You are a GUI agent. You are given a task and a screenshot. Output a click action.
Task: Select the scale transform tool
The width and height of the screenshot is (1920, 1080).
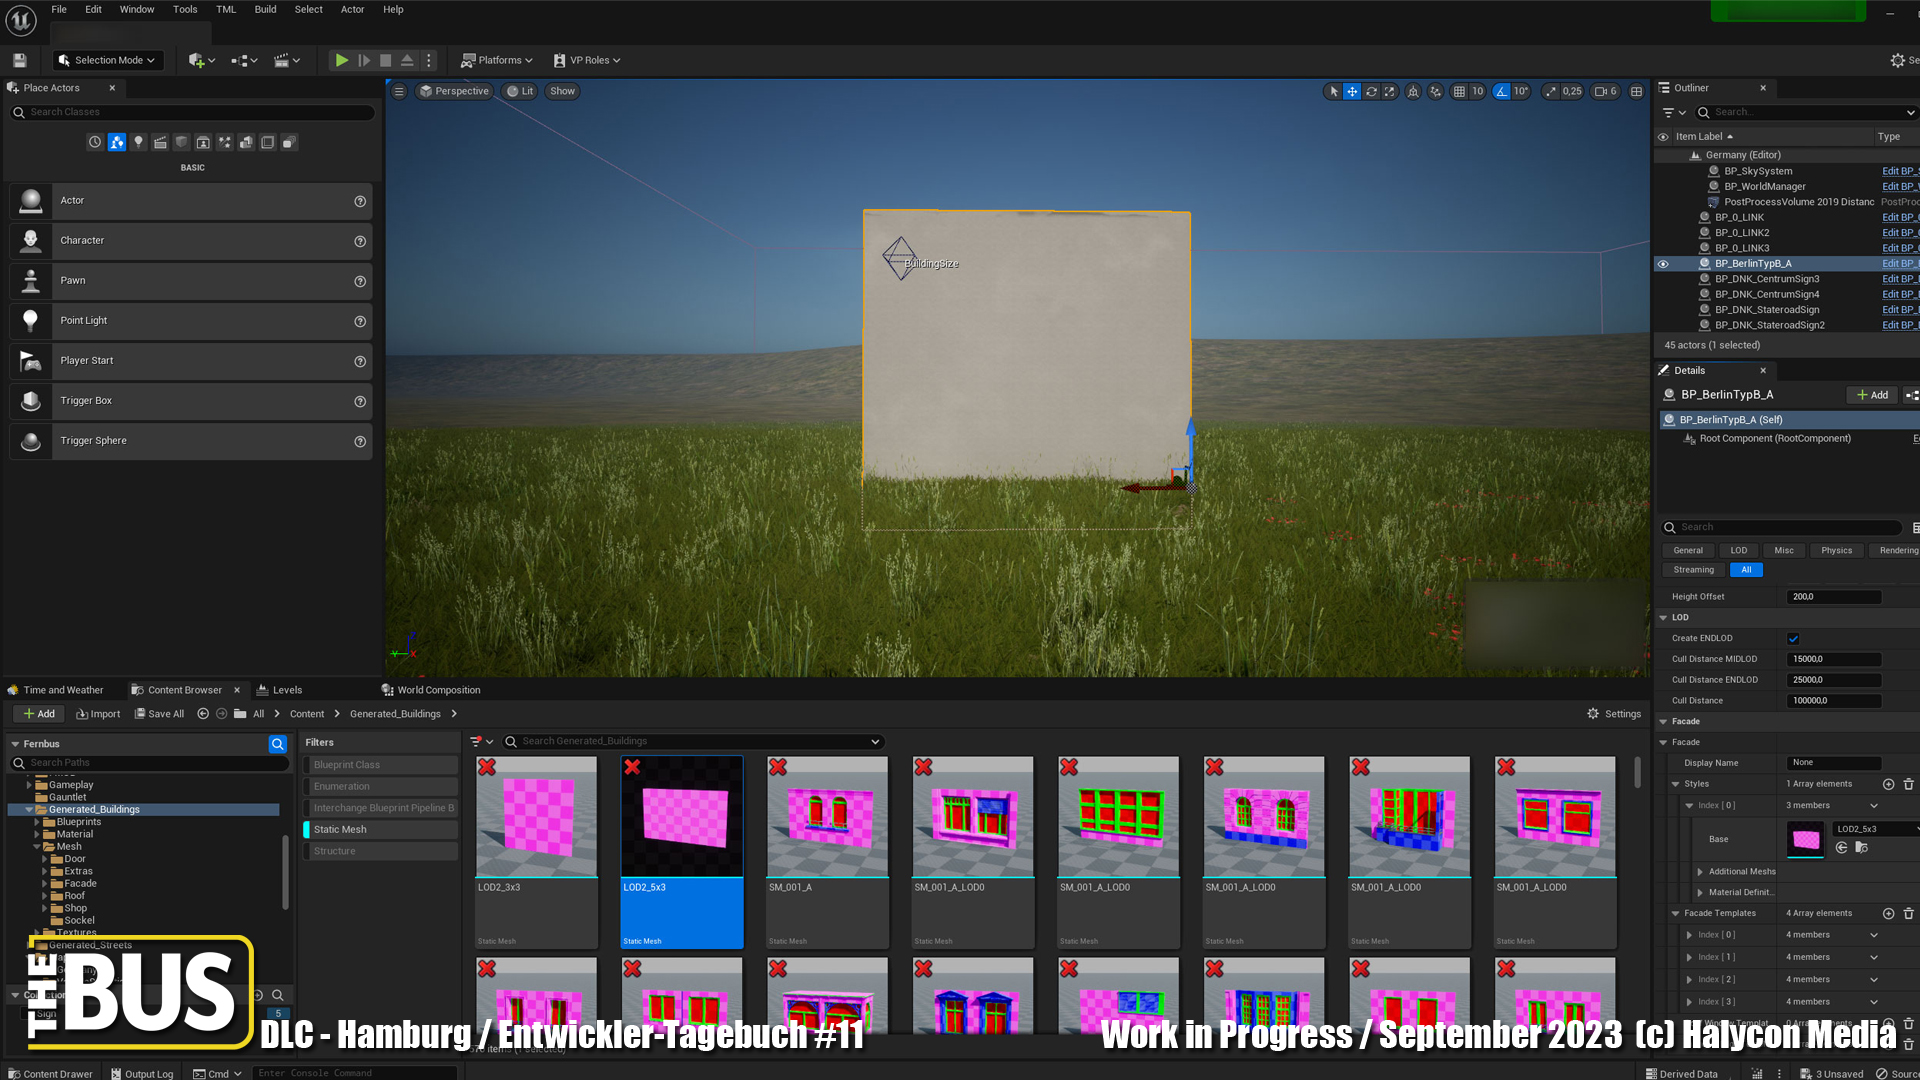(1390, 91)
